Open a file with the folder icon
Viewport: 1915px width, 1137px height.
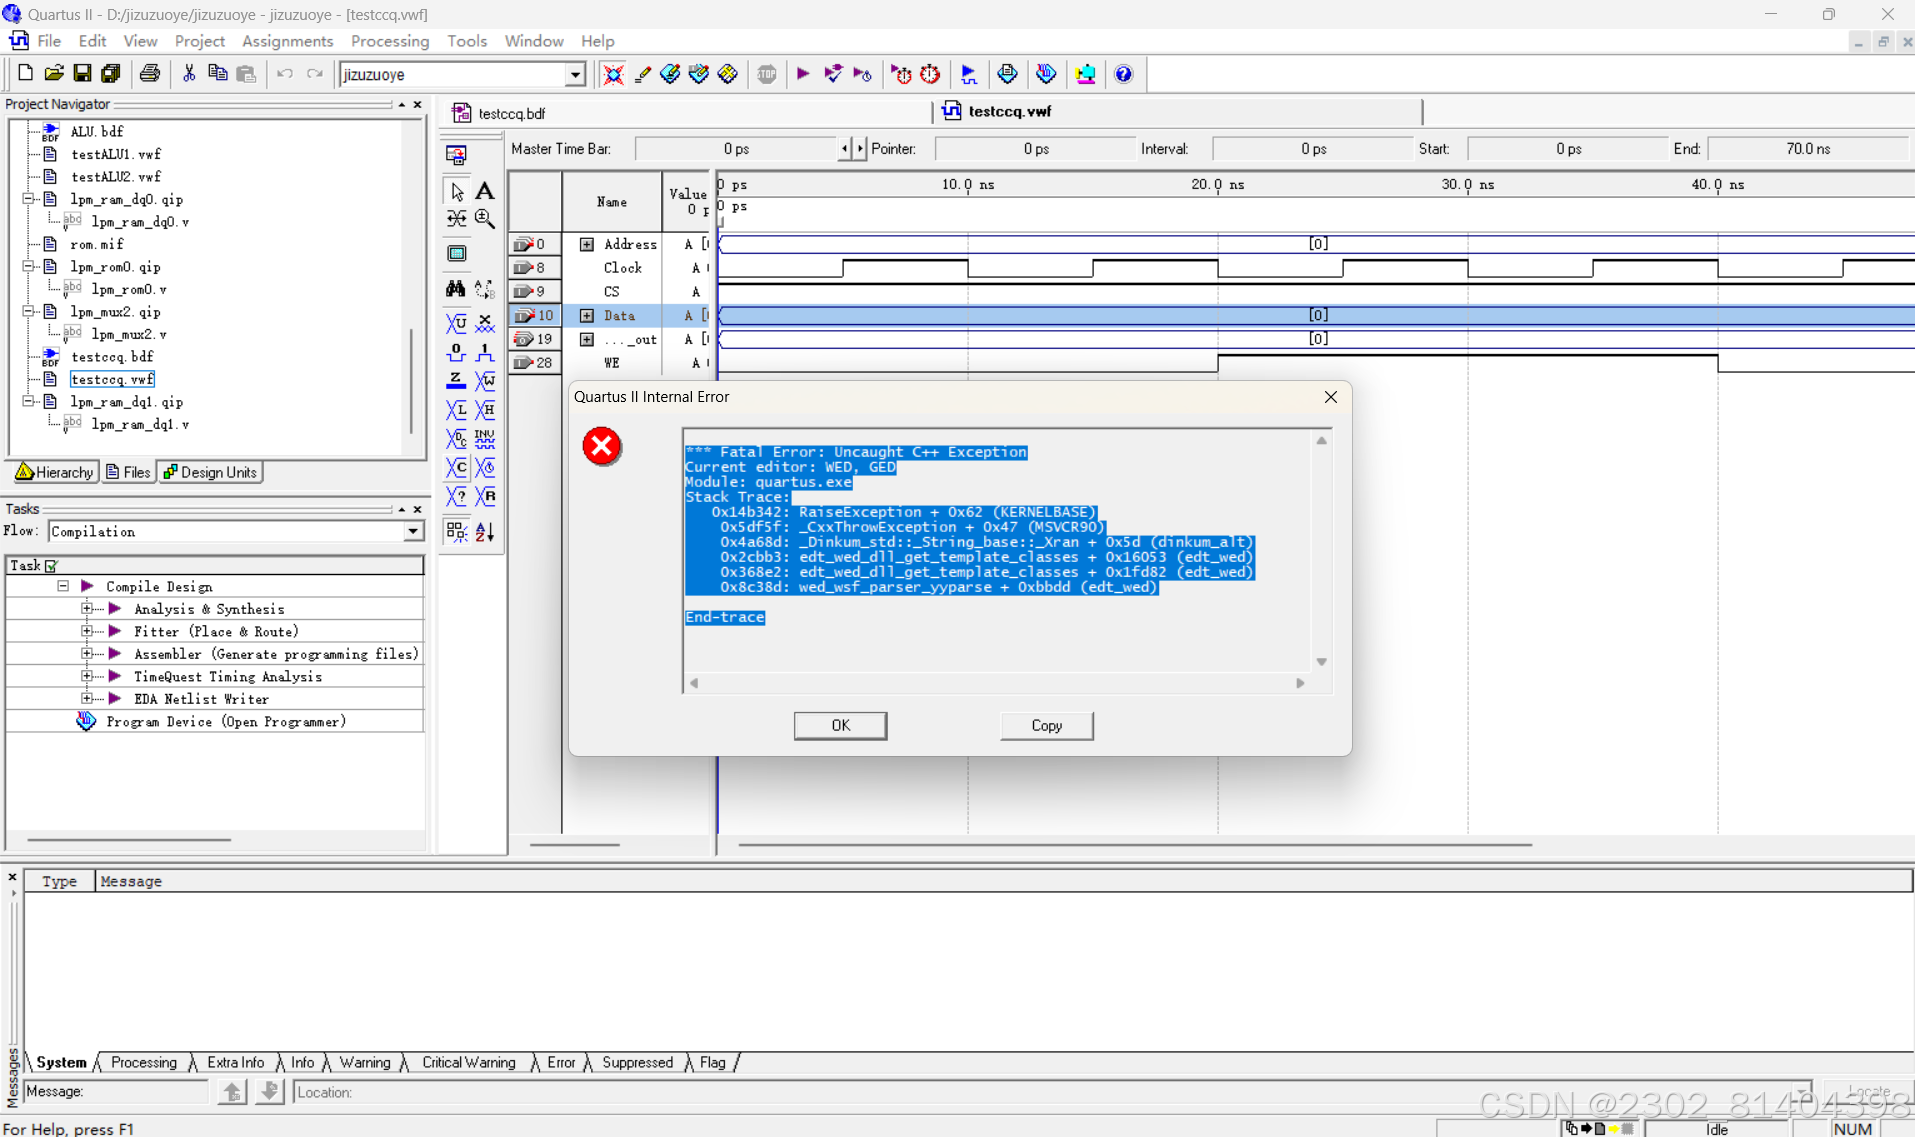(x=54, y=74)
